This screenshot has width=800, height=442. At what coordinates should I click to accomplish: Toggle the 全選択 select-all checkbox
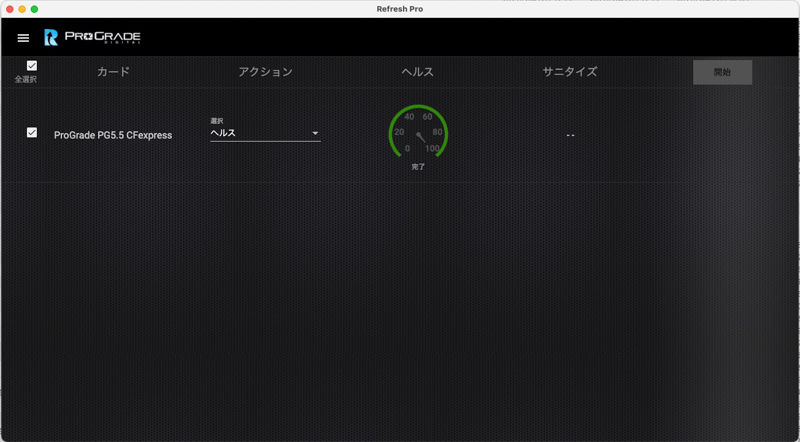click(x=32, y=65)
